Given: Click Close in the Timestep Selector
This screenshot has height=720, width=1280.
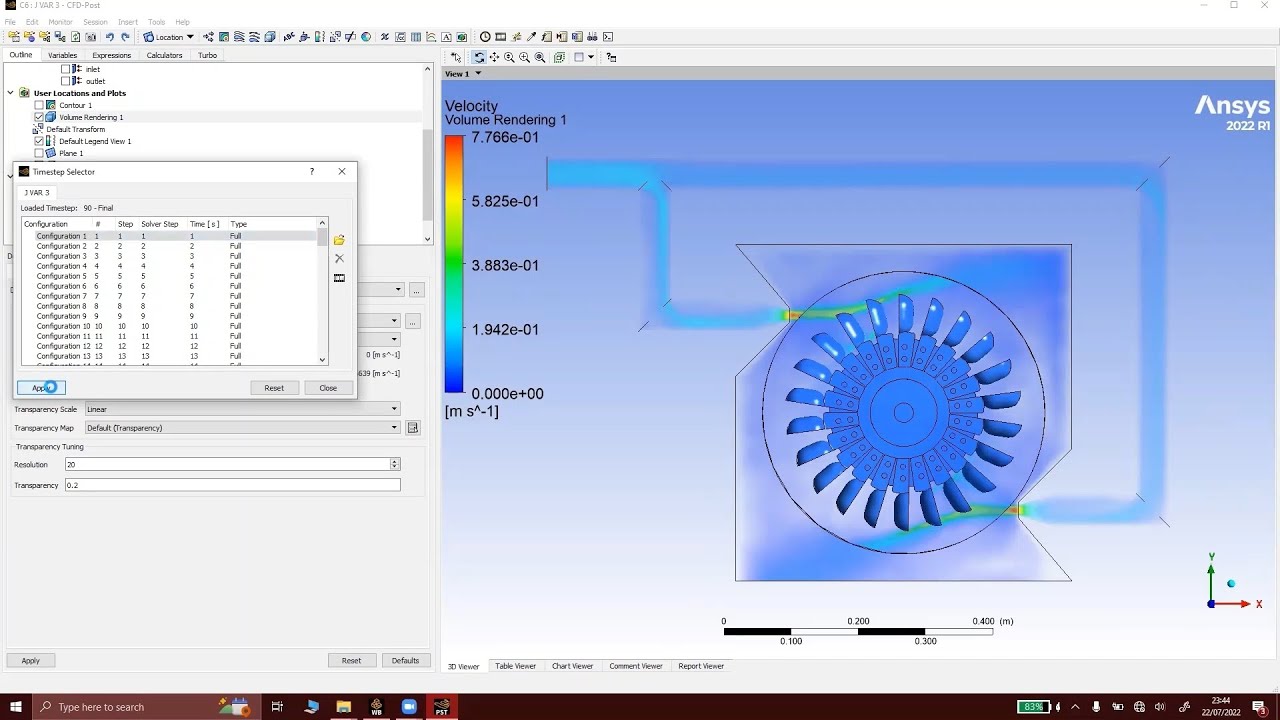Looking at the screenshot, I should tap(328, 388).
